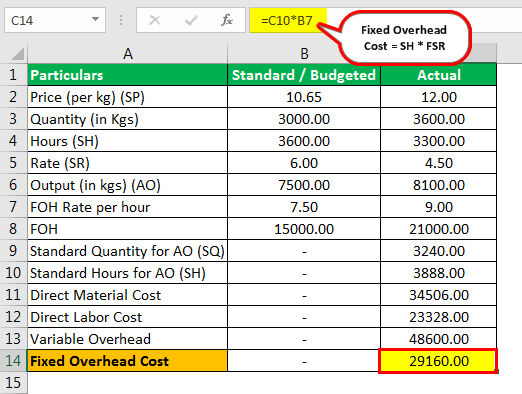The width and height of the screenshot is (522, 394).
Task: Select the value cell 23328.00
Action: coord(439,317)
